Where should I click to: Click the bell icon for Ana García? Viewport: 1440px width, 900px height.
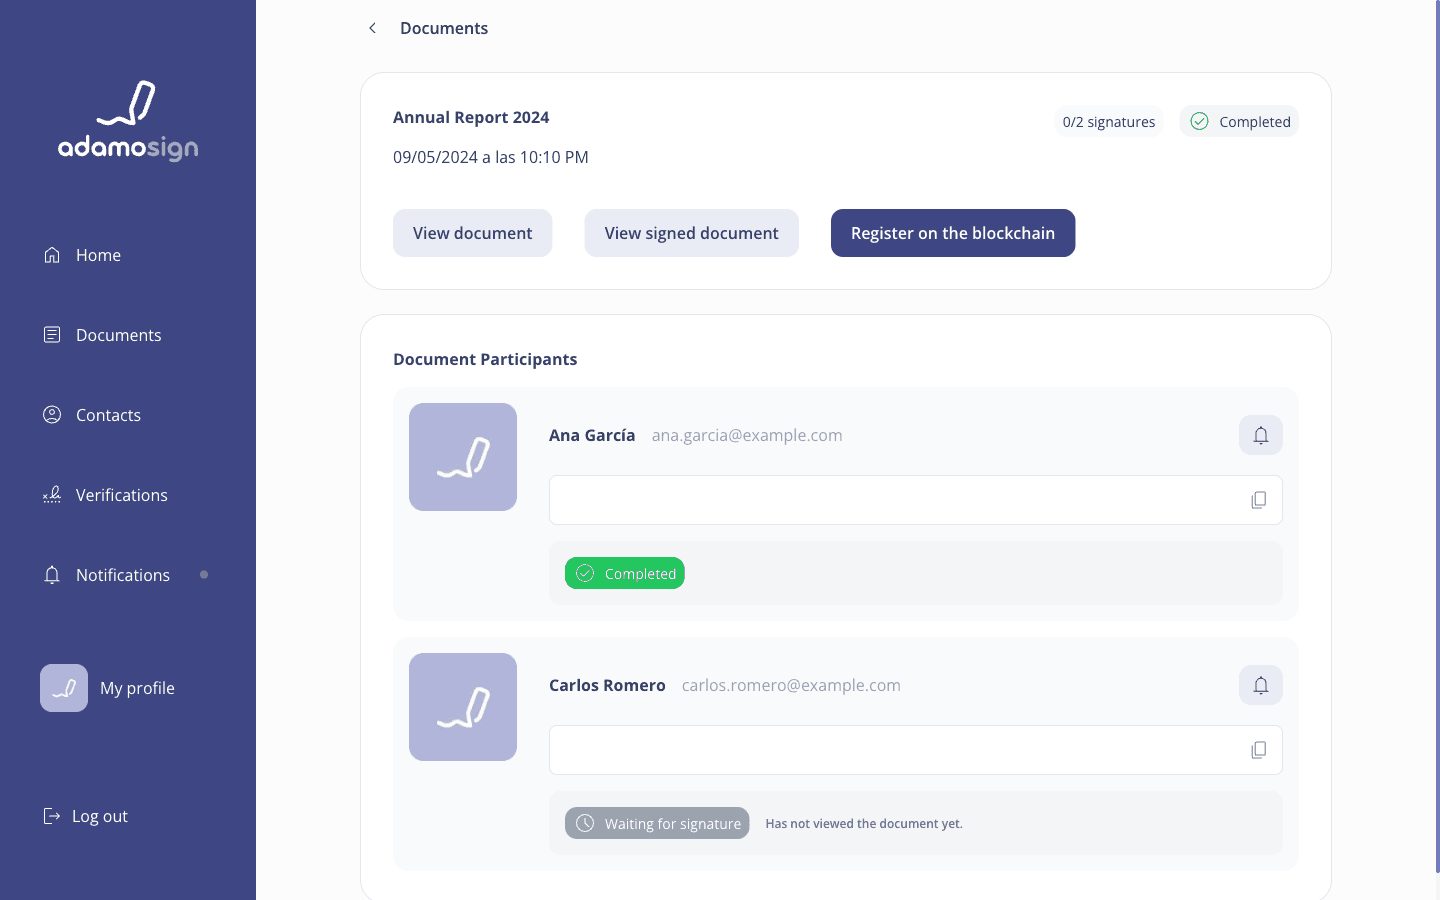1260,435
